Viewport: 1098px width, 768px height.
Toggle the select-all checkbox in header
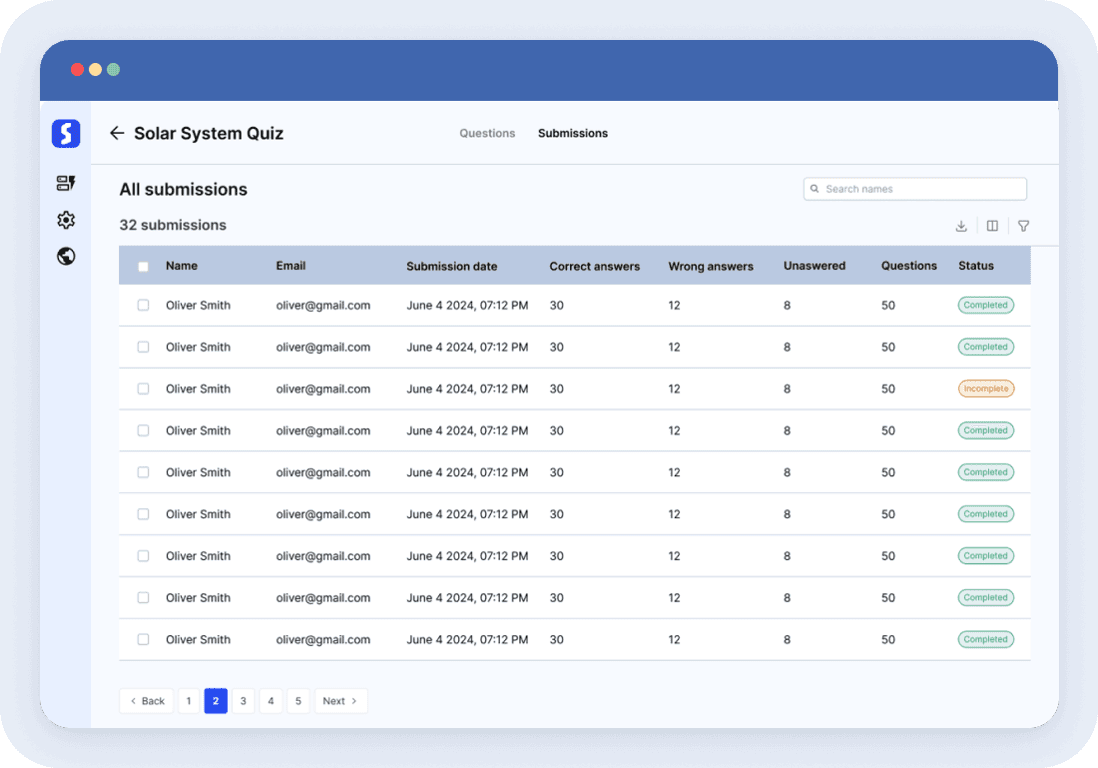[143, 267]
